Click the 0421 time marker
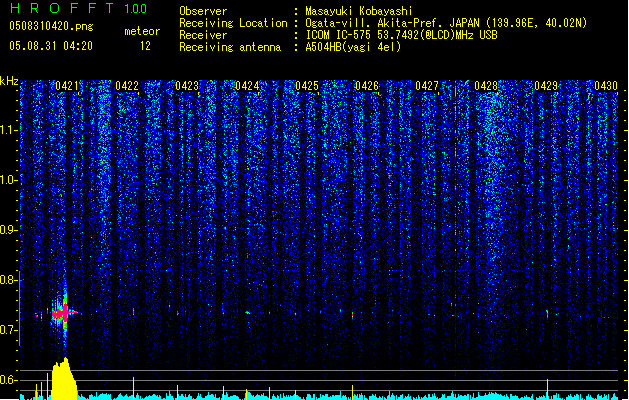This screenshot has height=400, width=629. 67,86
